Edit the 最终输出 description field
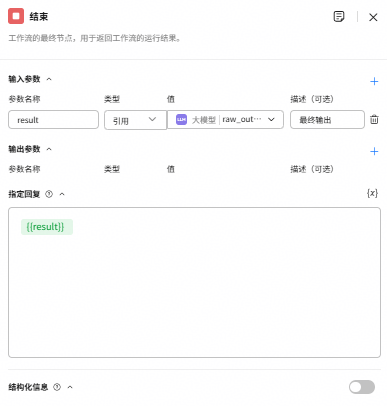The width and height of the screenshot is (387, 406). 327,119
